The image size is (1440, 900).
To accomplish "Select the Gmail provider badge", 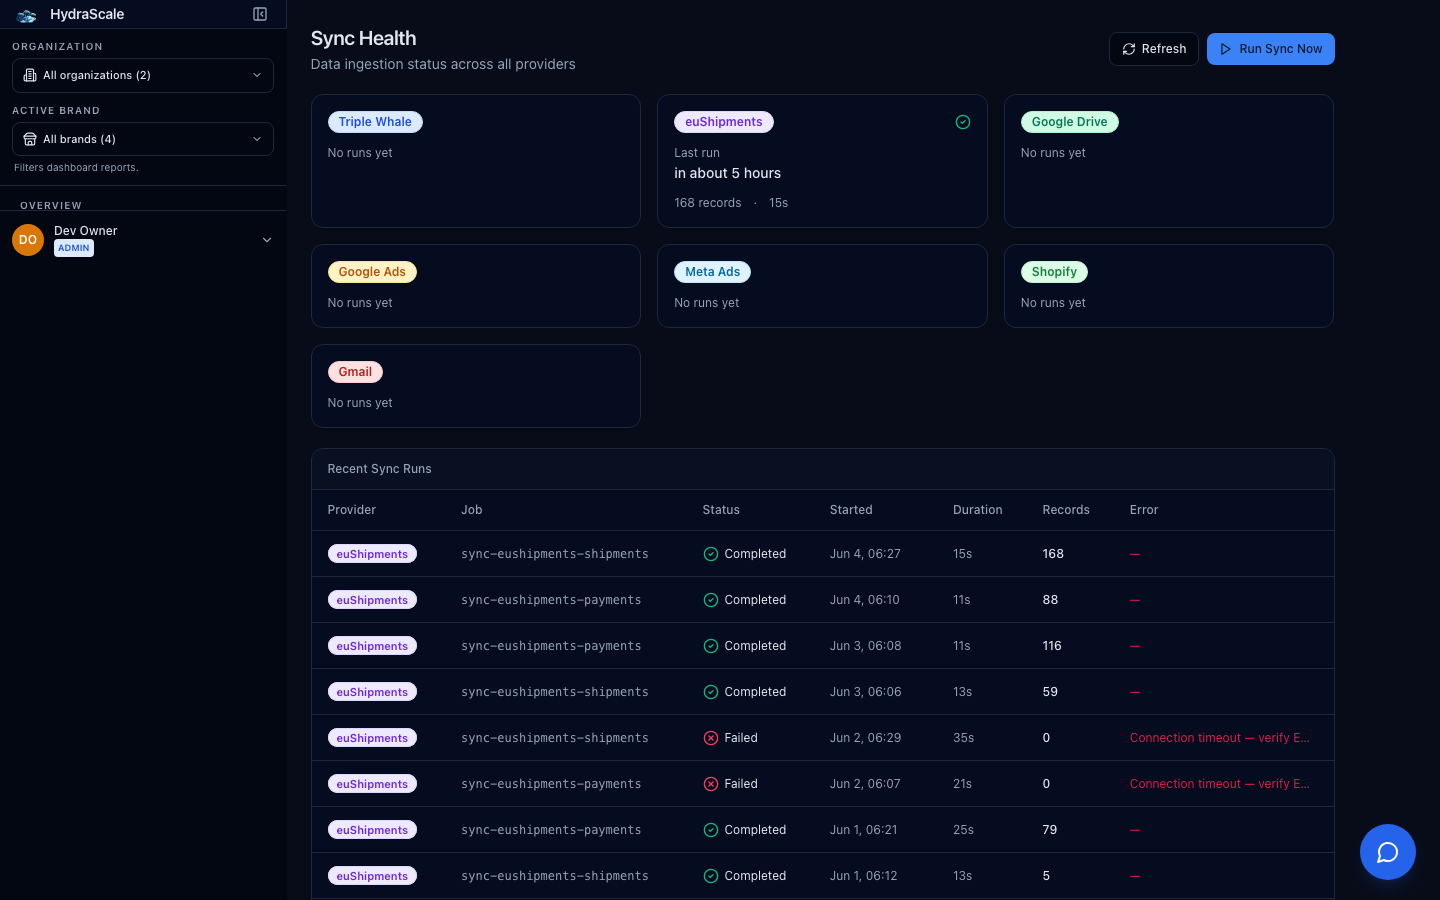I will 355,372.
